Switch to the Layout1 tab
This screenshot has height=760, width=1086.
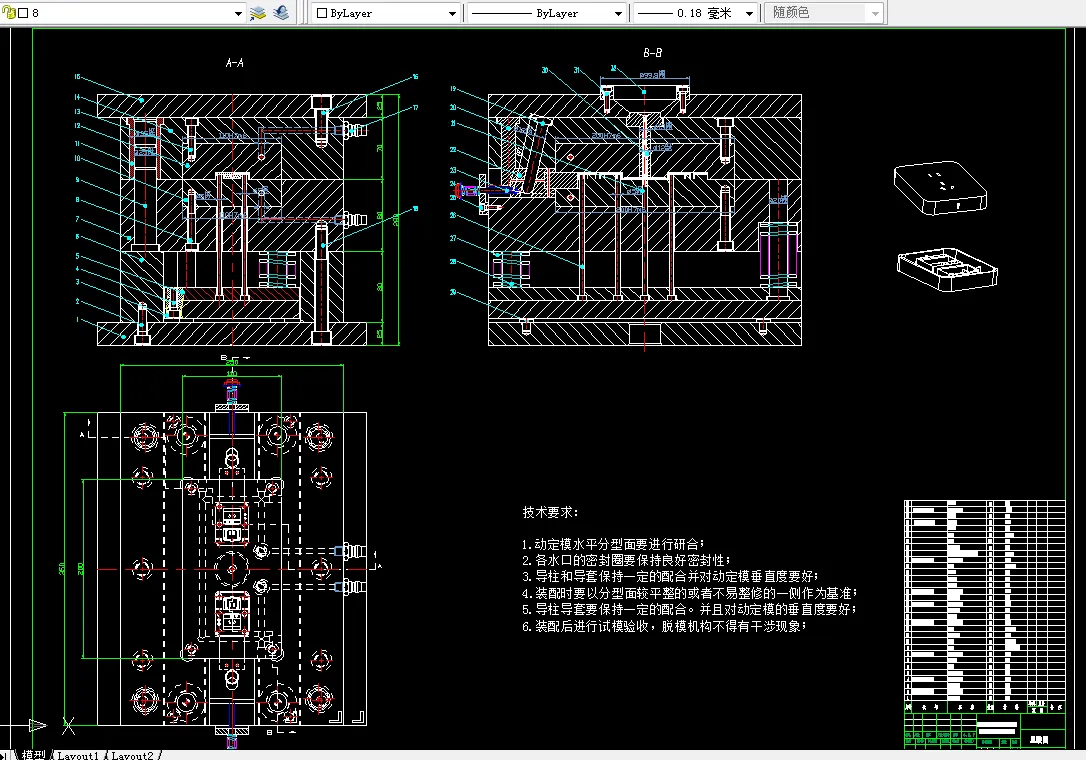click(78, 755)
